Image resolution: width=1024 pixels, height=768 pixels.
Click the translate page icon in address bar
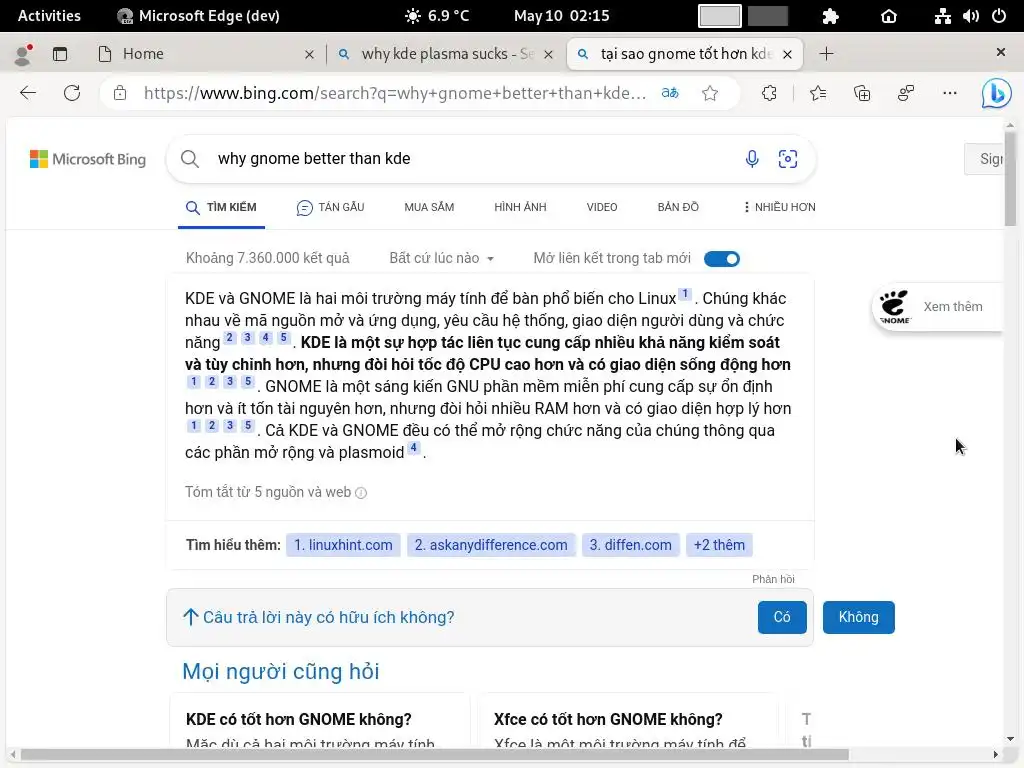point(670,93)
